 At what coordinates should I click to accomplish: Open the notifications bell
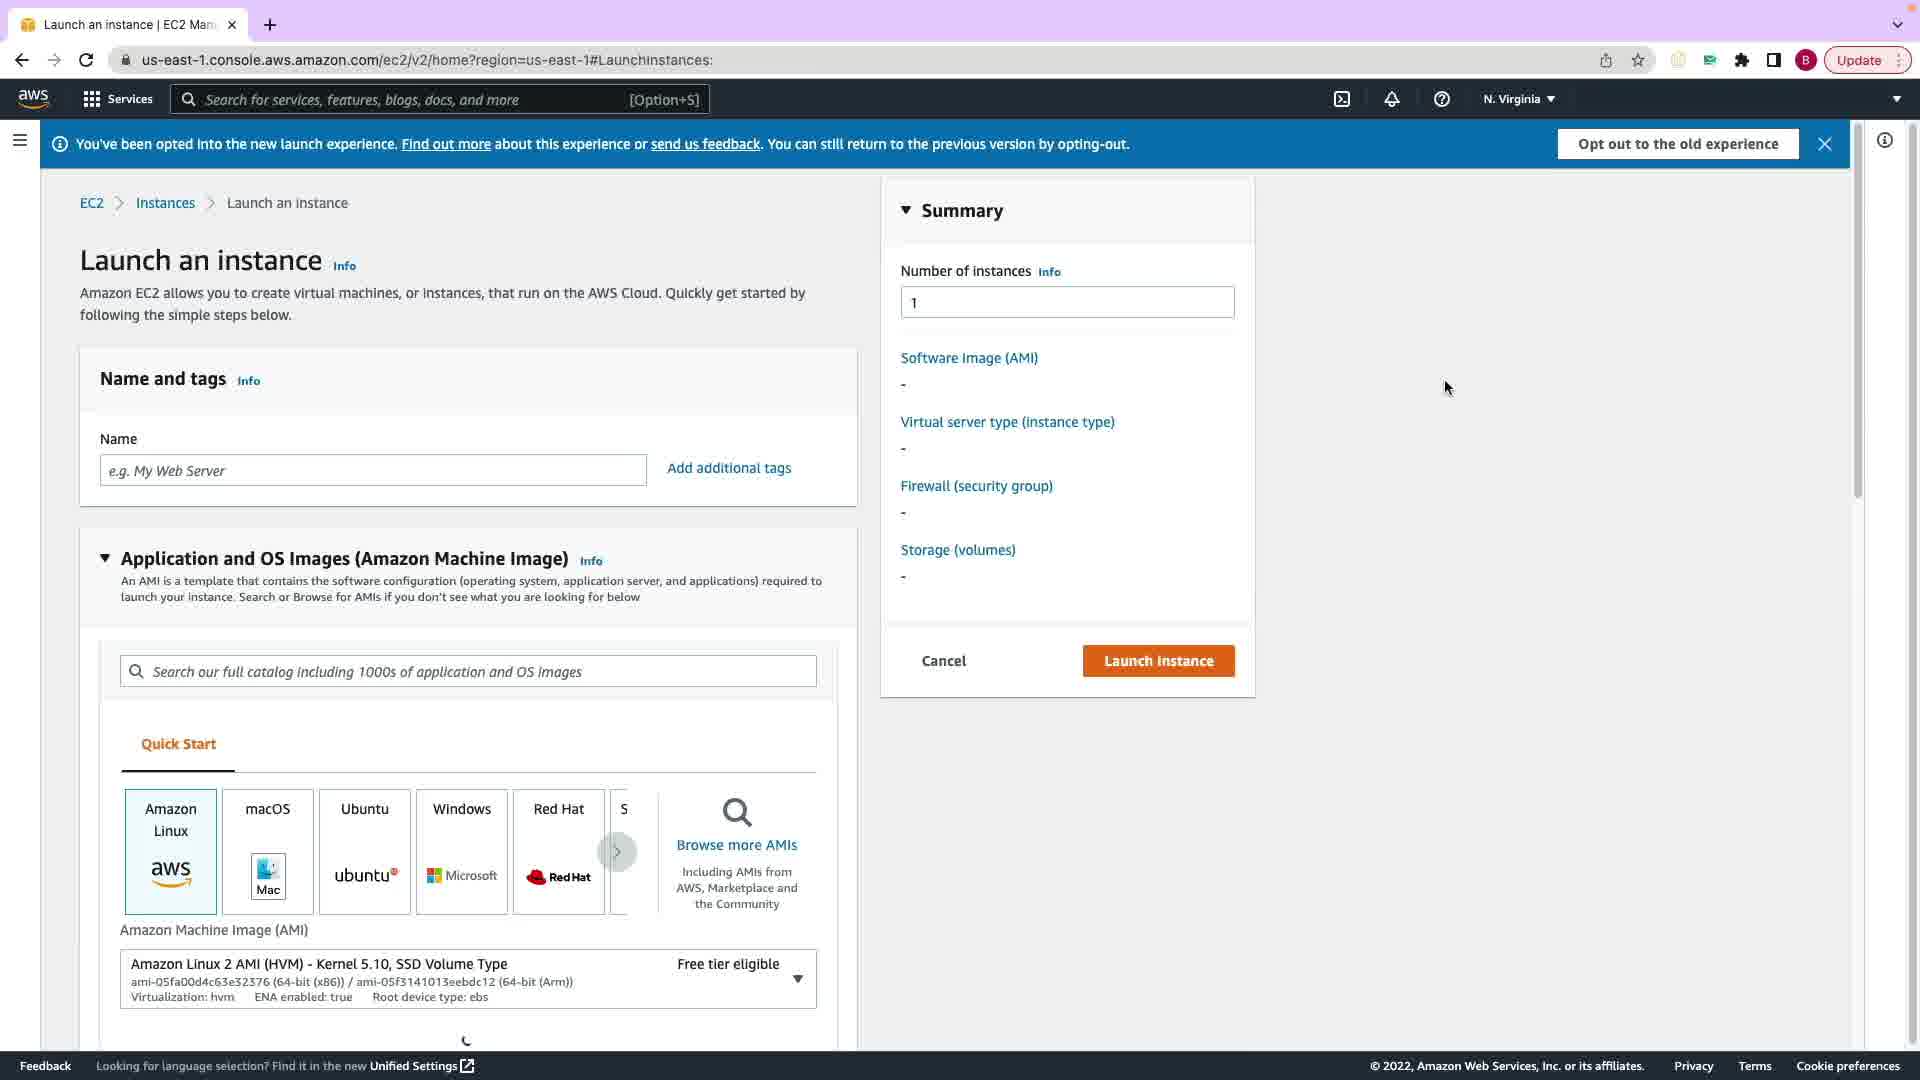click(x=1391, y=99)
